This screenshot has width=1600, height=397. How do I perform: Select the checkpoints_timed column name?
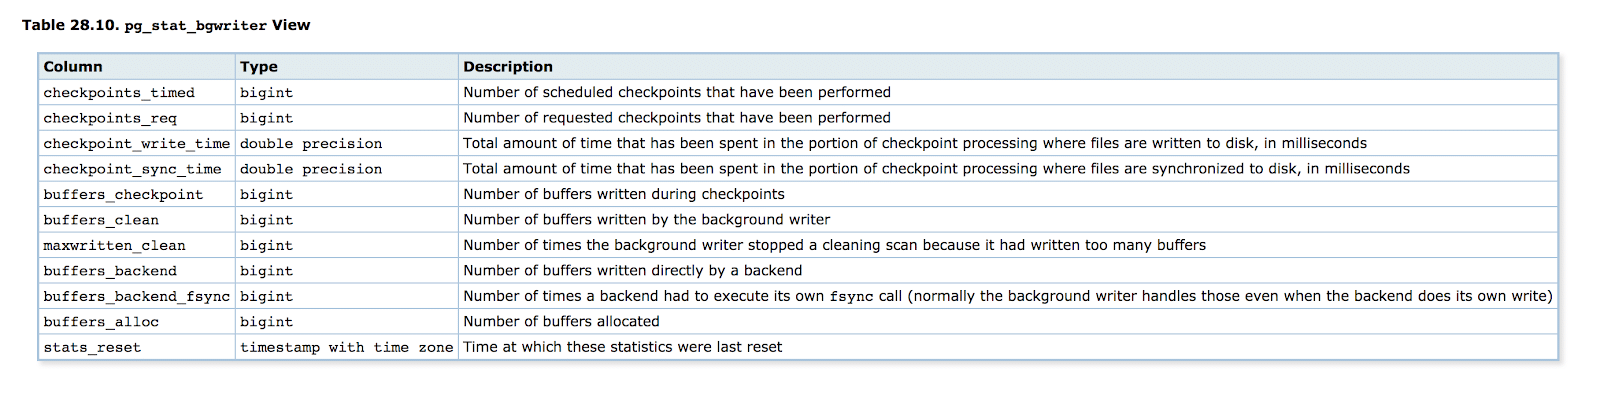click(119, 93)
